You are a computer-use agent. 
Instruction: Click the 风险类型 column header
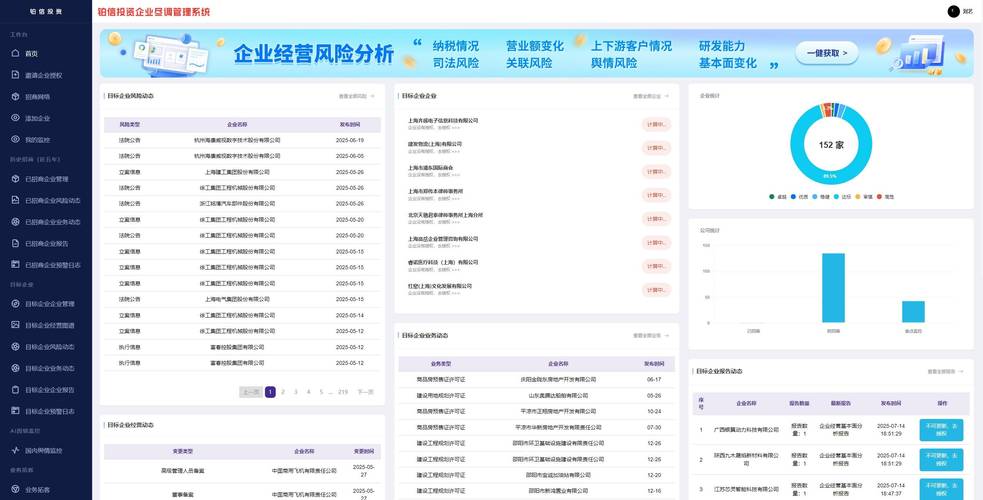130,125
